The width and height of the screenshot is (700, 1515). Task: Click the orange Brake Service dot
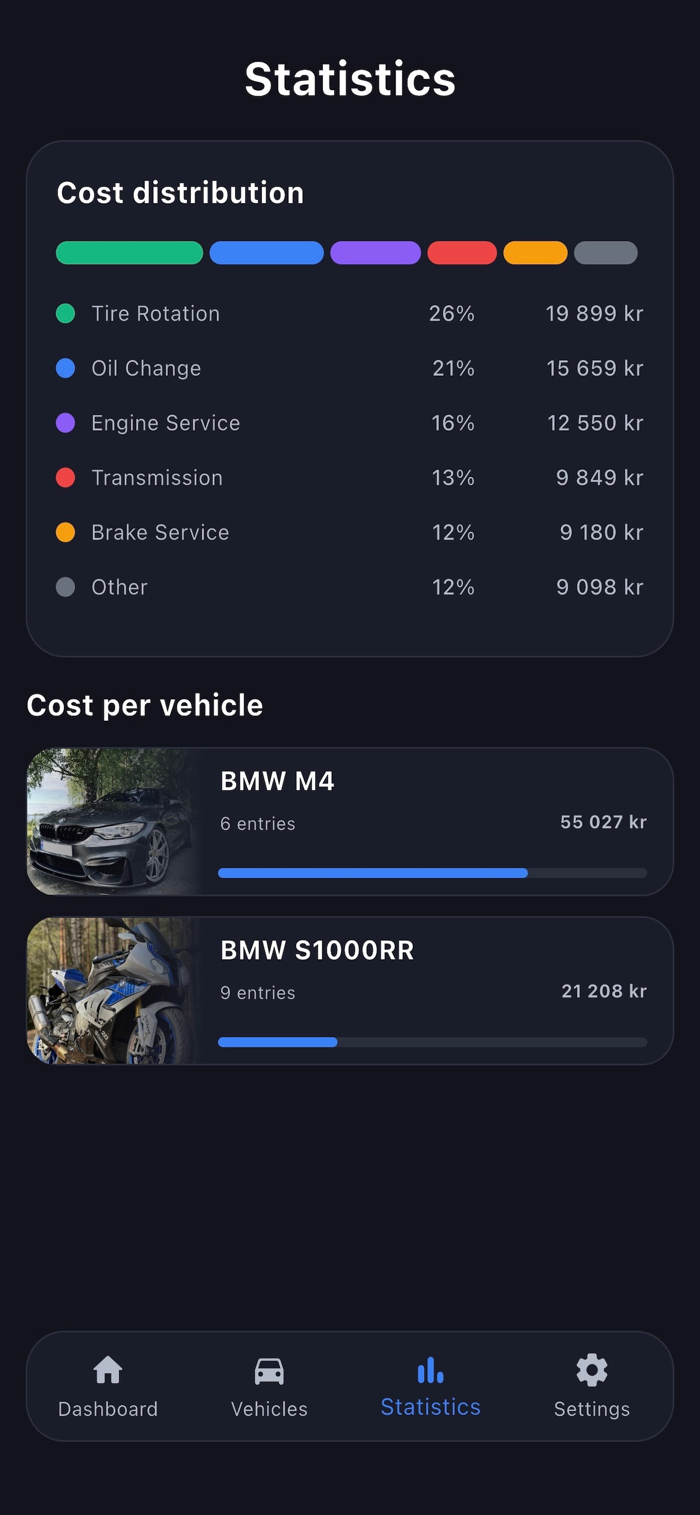pos(66,532)
